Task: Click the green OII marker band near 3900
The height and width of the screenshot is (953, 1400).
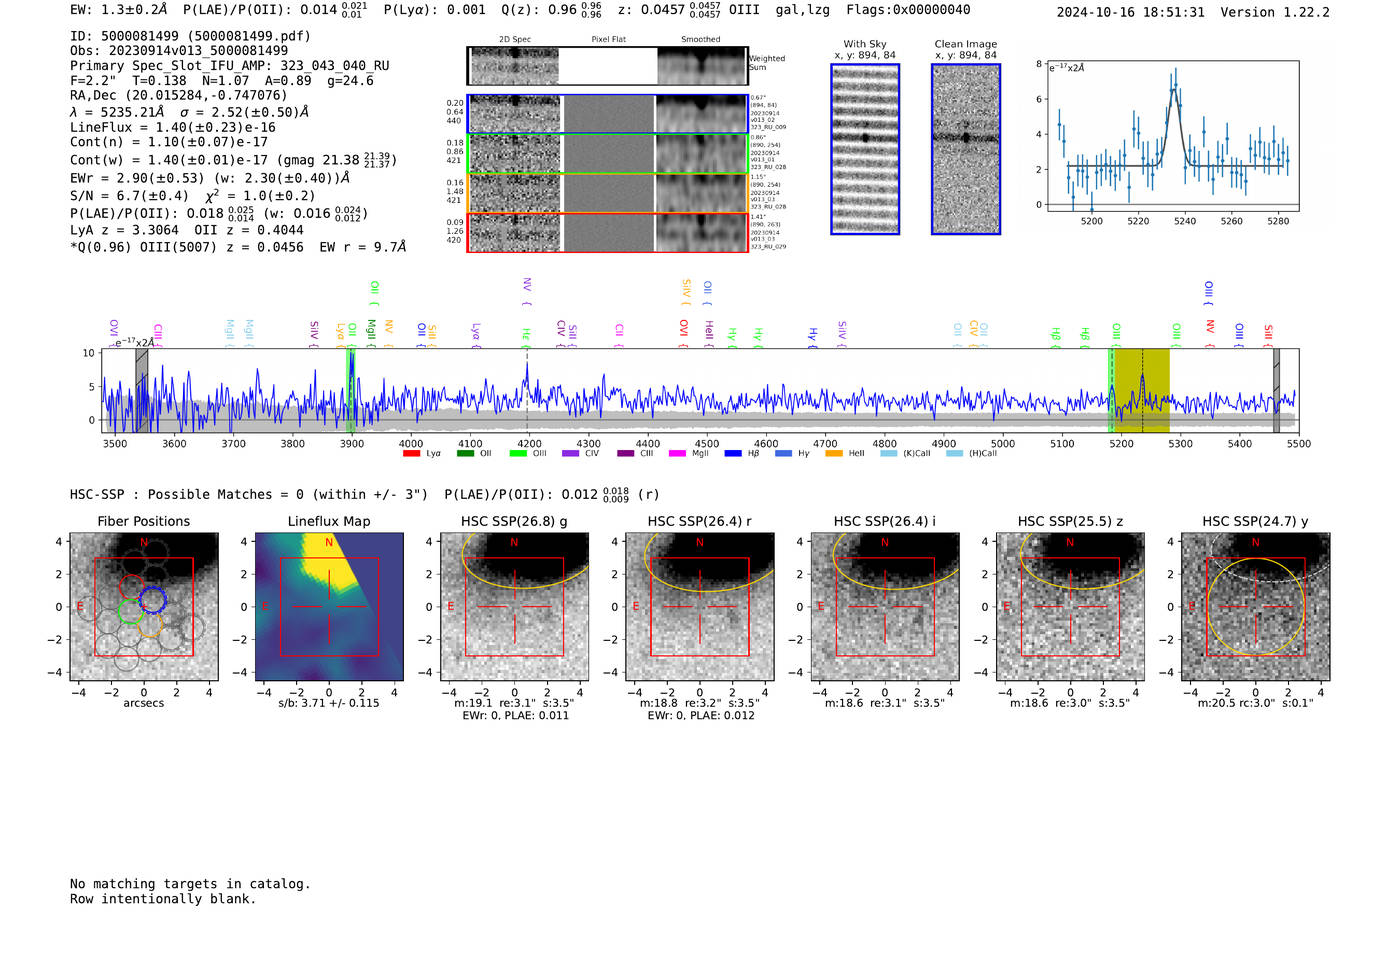Action: [x=351, y=390]
